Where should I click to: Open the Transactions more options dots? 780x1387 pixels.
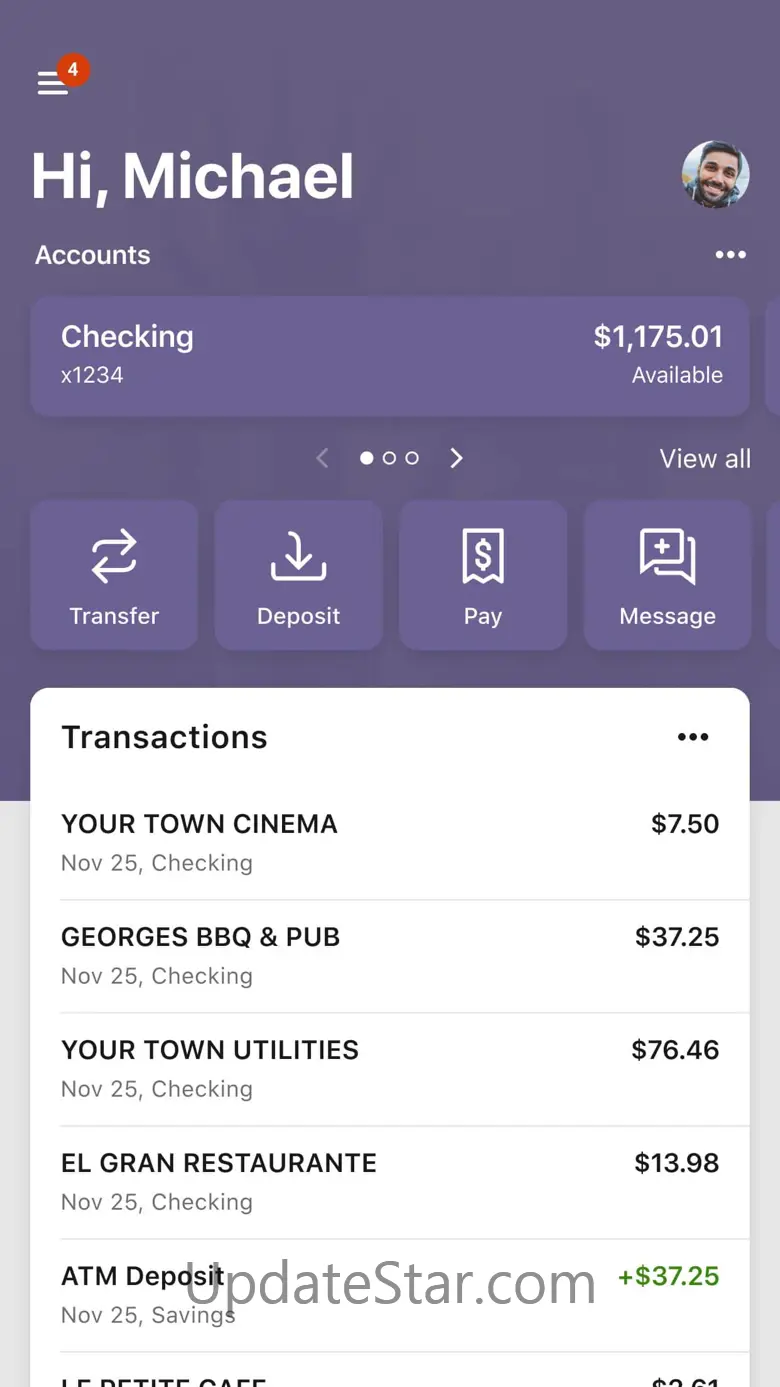(x=693, y=737)
